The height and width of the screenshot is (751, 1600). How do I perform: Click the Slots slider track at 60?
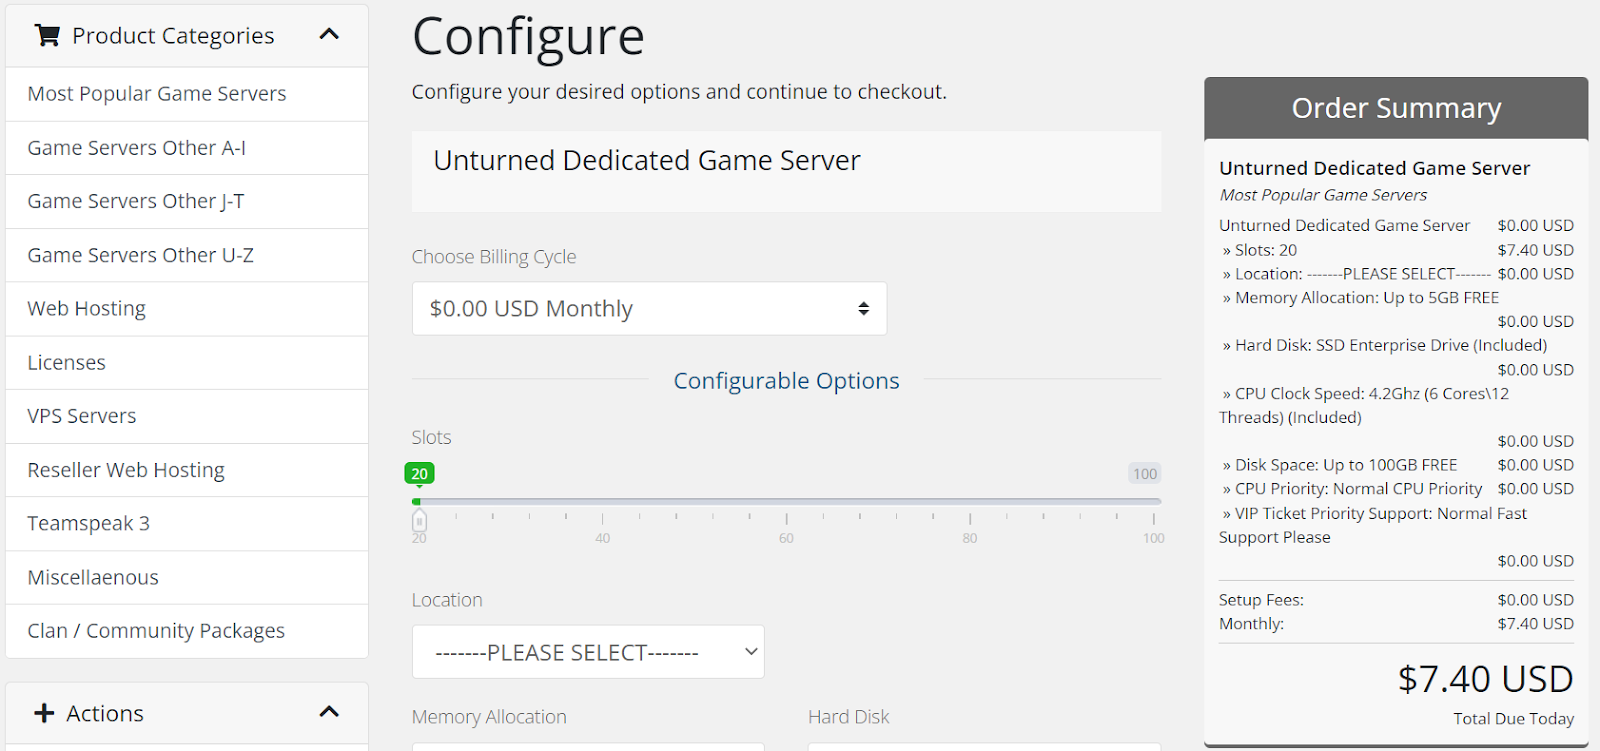pos(786,501)
